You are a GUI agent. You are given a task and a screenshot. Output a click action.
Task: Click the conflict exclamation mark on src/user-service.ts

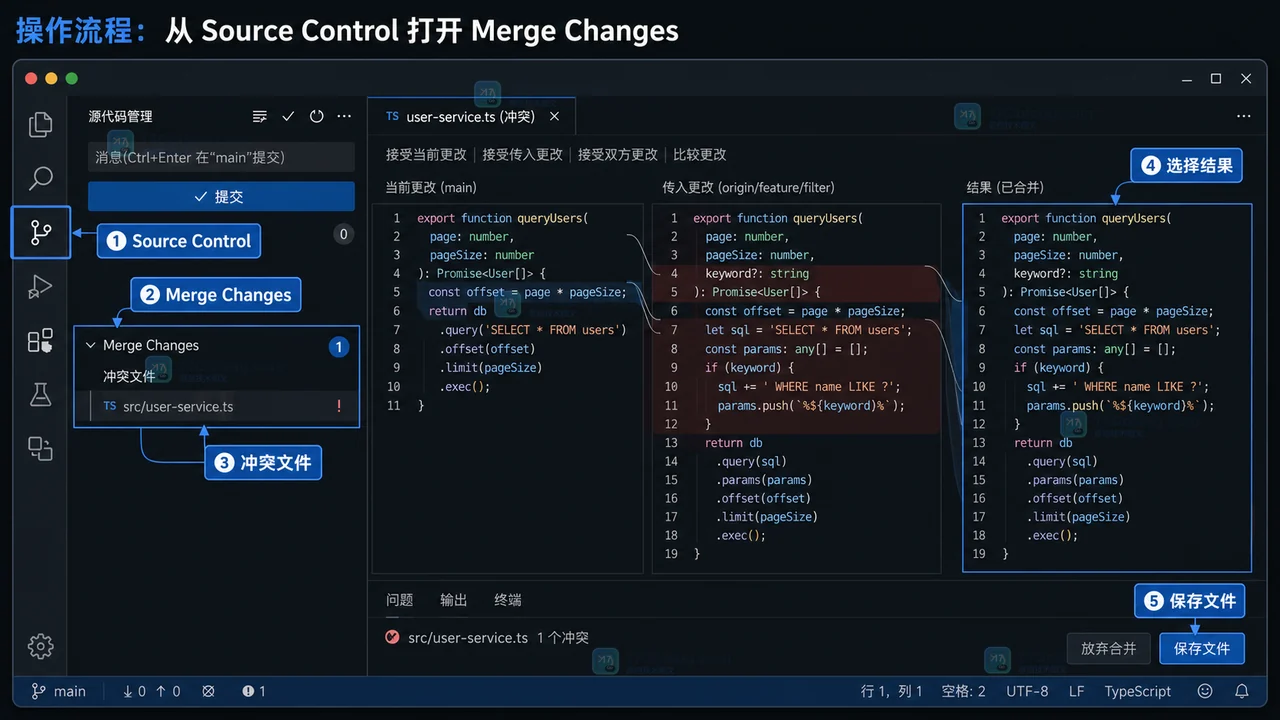[339, 406]
